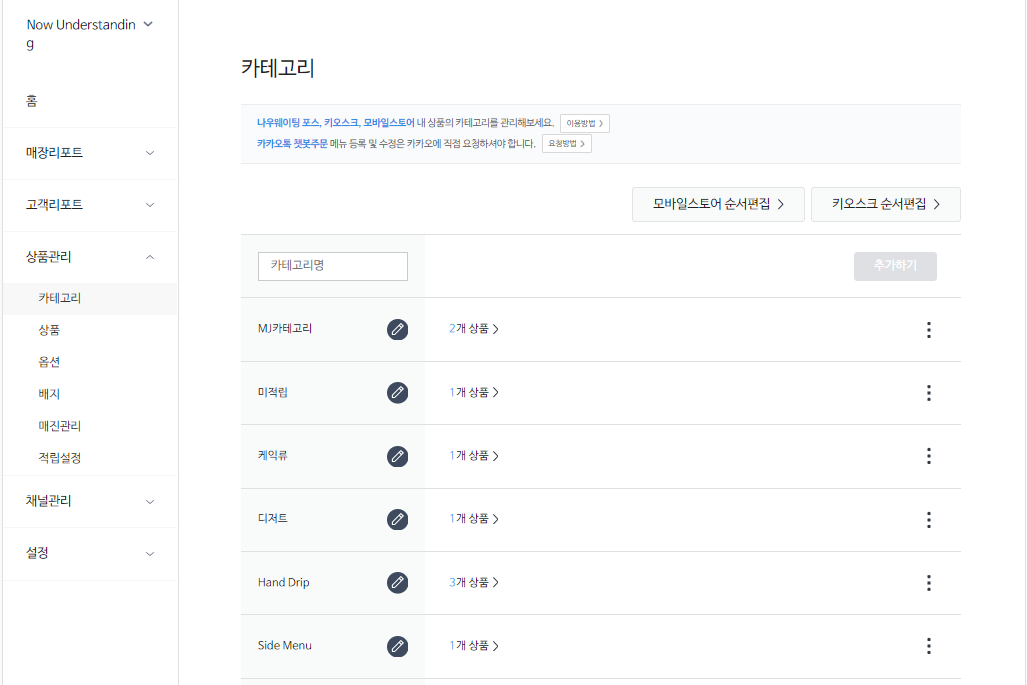Expand the 설정 sidebar section
The width and height of the screenshot is (1027, 685).
click(90, 553)
